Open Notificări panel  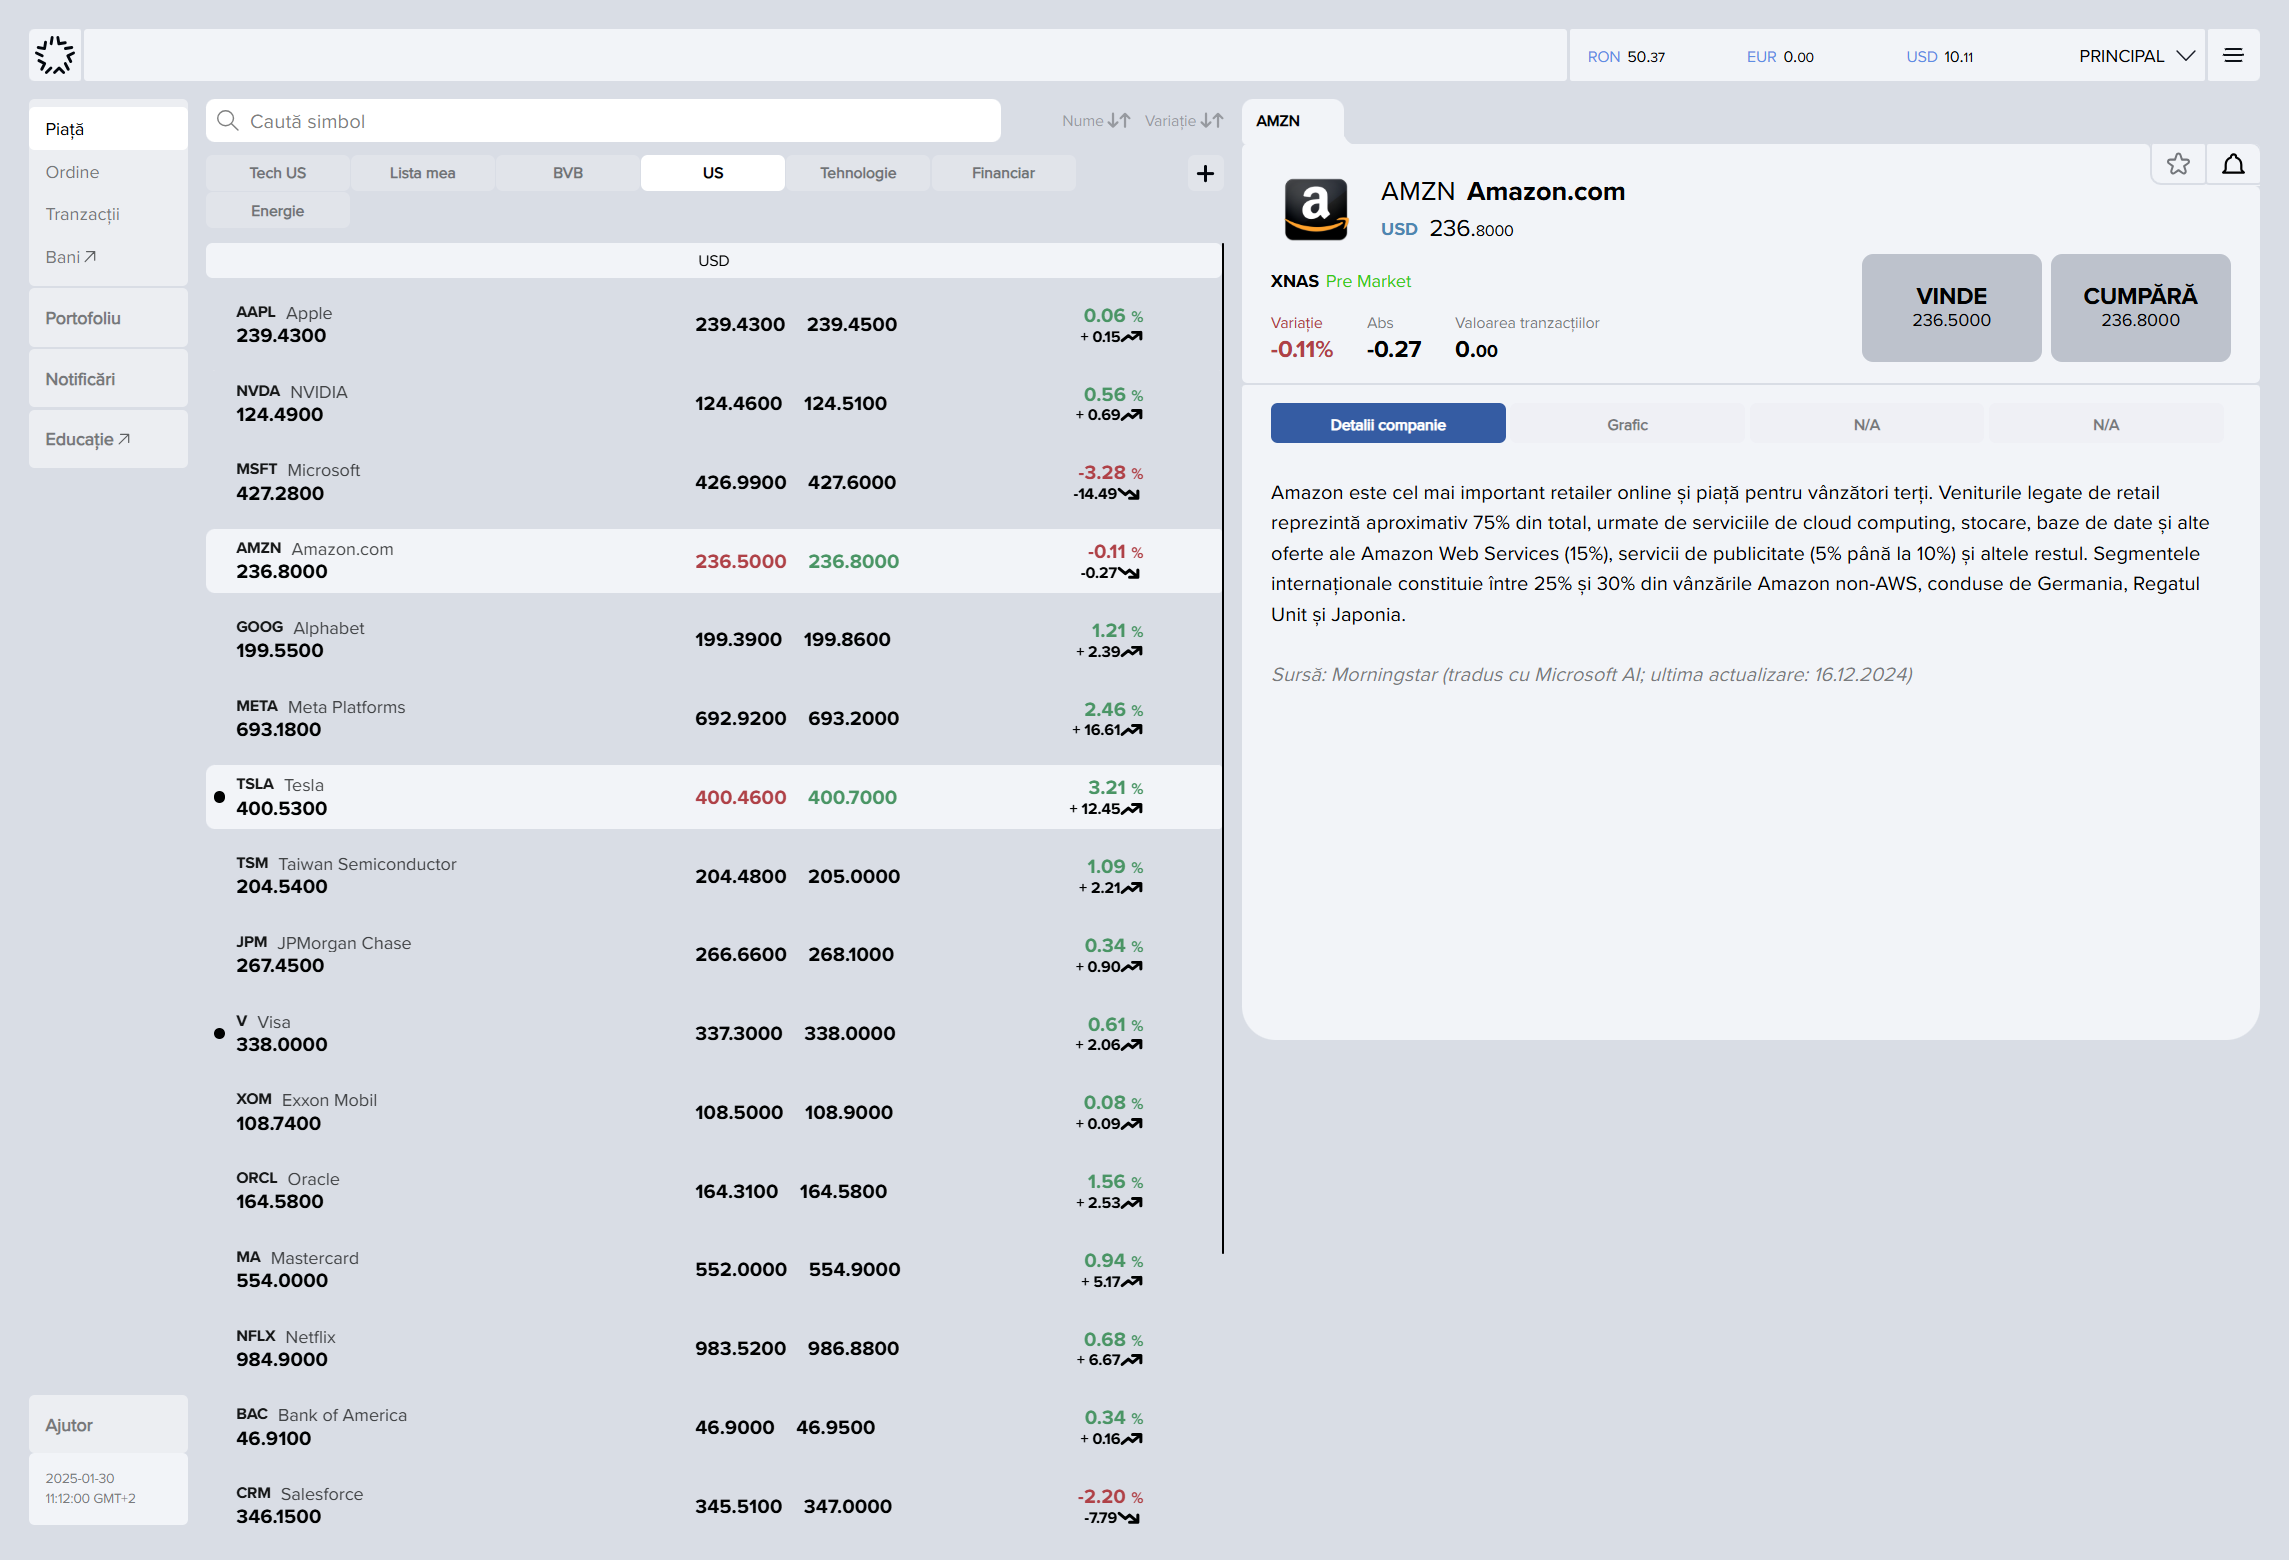point(108,379)
